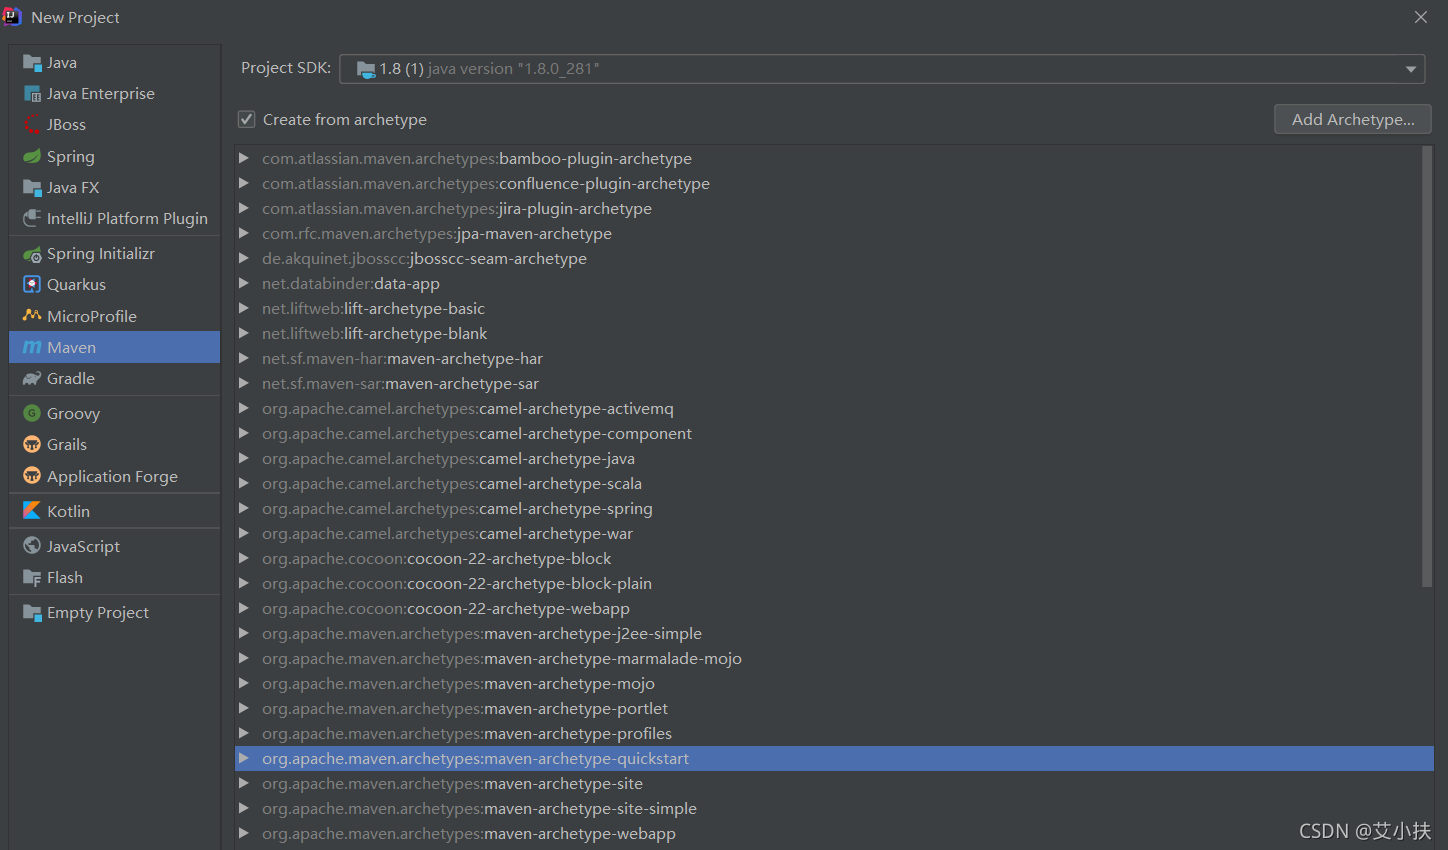Screen dimensions: 1448x850
Task: Click the Quarkus icon
Action: (32, 285)
